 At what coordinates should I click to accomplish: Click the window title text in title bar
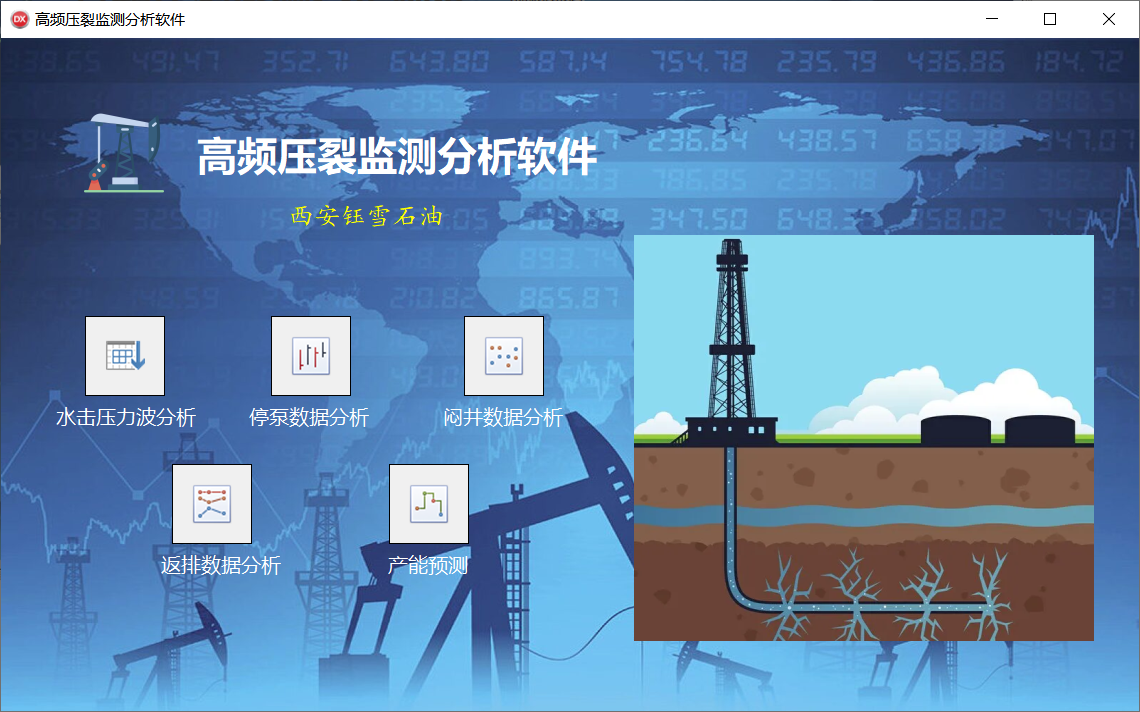[x=110, y=20]
